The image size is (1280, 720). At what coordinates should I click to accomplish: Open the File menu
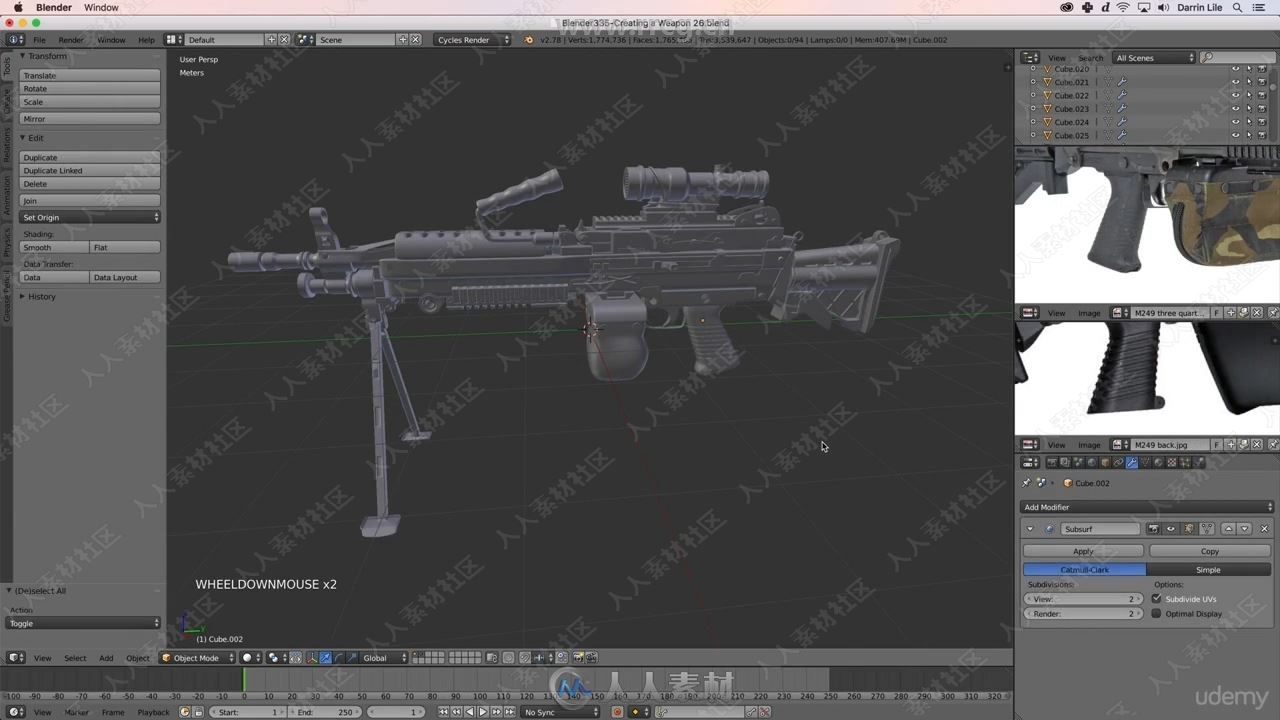pyautogui.click(x=39, y=40)
